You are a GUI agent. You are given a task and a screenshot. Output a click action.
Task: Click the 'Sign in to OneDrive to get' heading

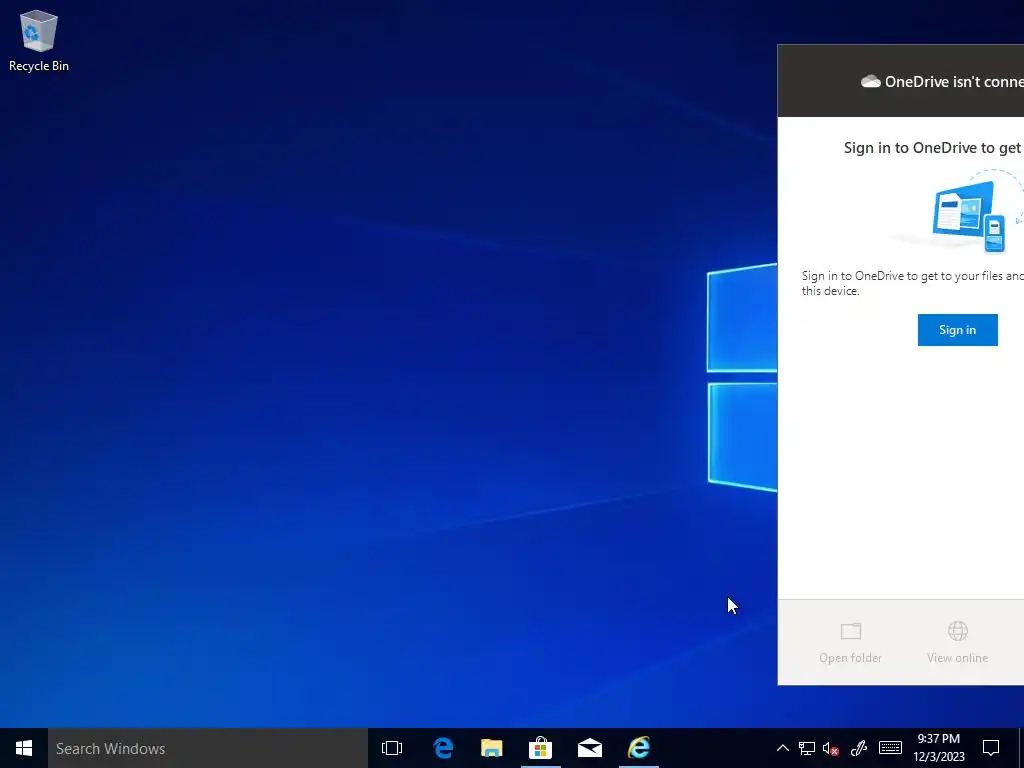point(933,148)
